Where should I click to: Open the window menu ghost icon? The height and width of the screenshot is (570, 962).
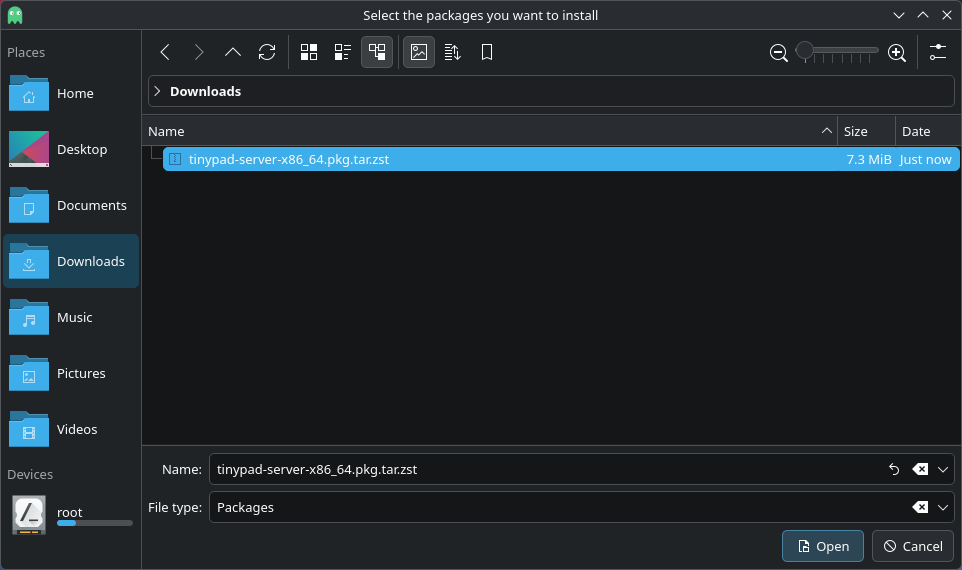pyautogui.click(x=15, y=15)
